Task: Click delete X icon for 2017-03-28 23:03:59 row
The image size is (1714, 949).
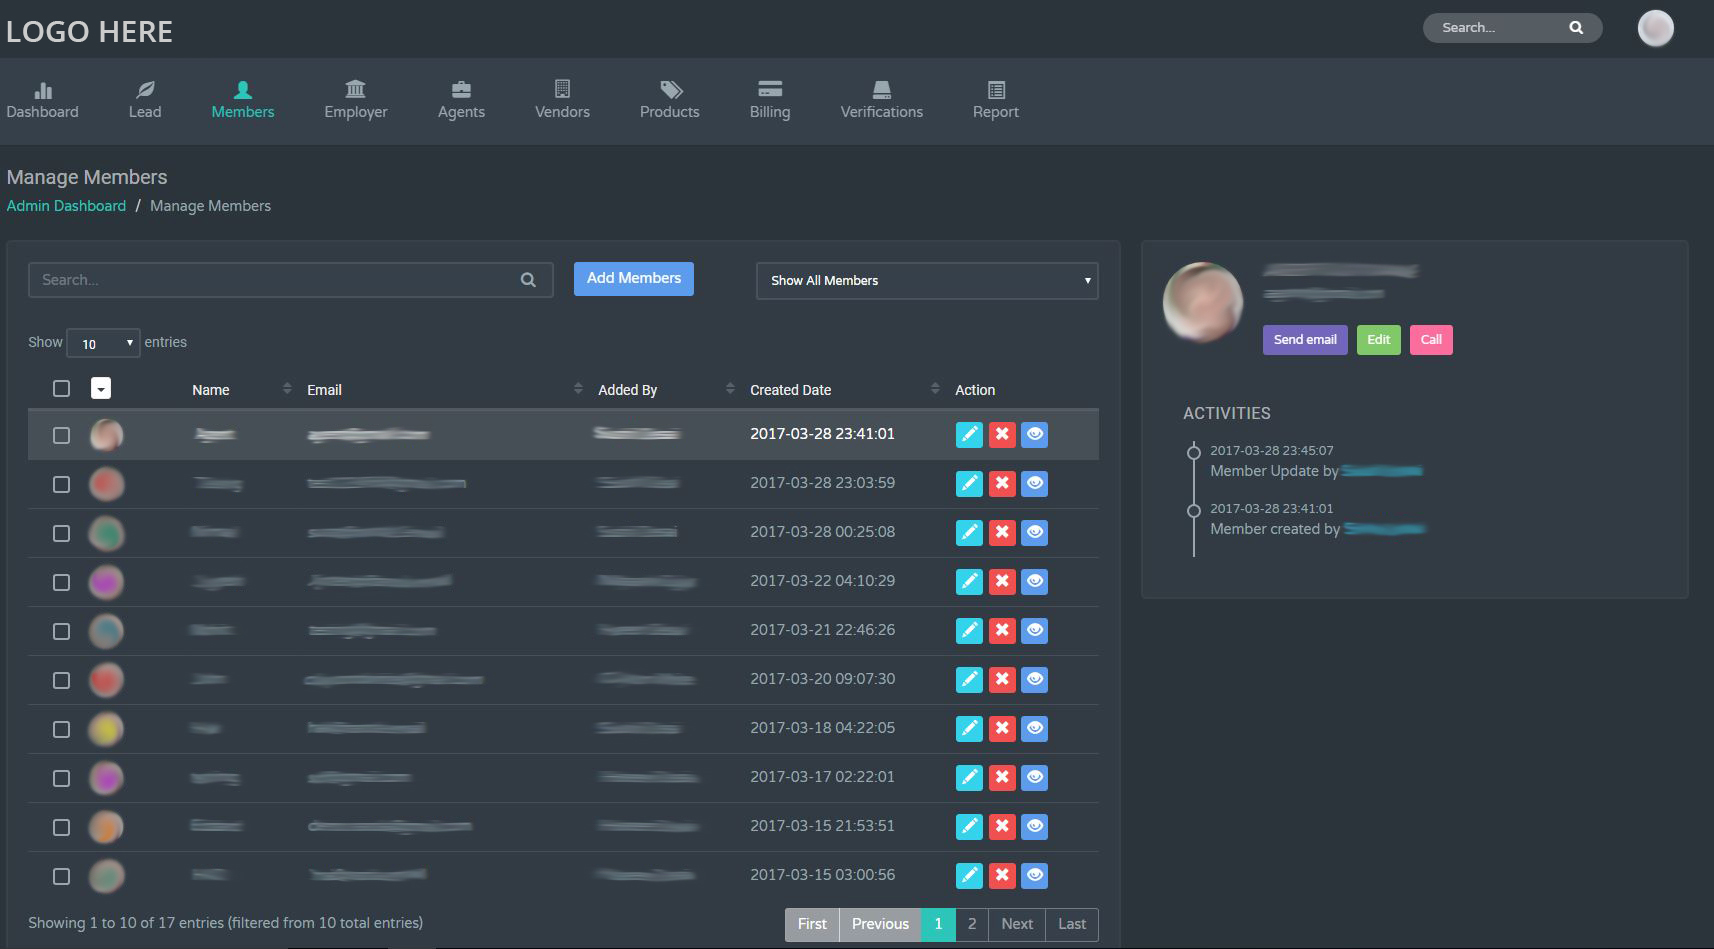Action: click(1001, 484)
